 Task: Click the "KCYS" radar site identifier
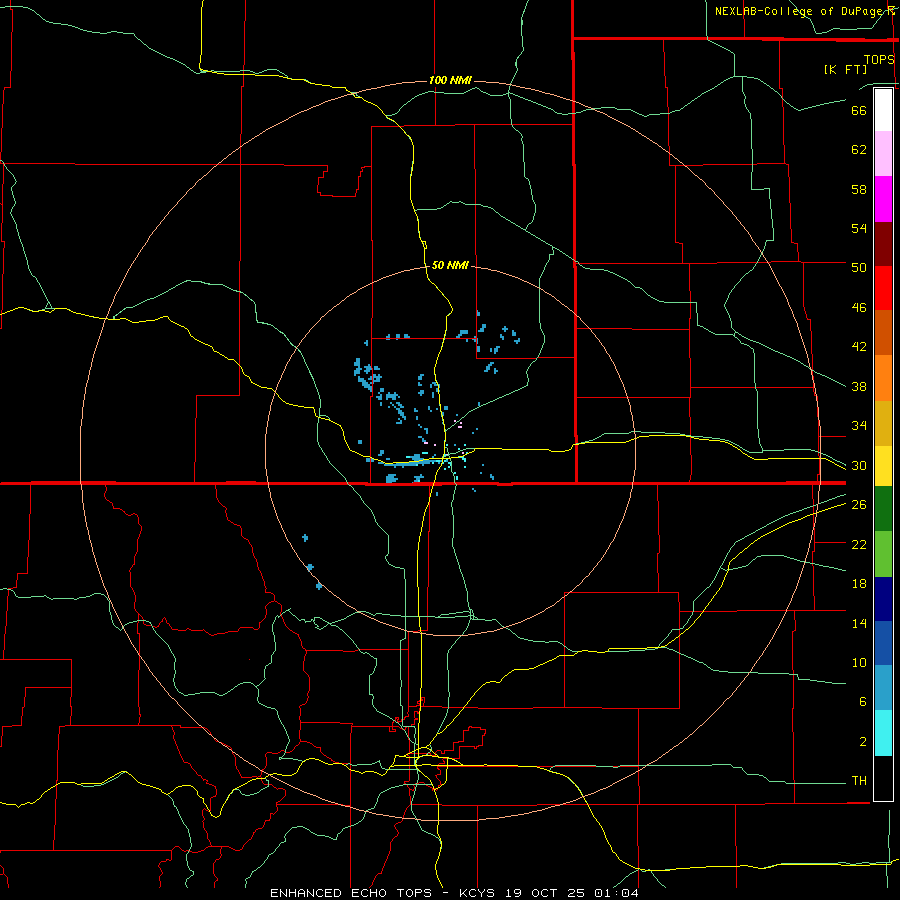pos(479,893)
